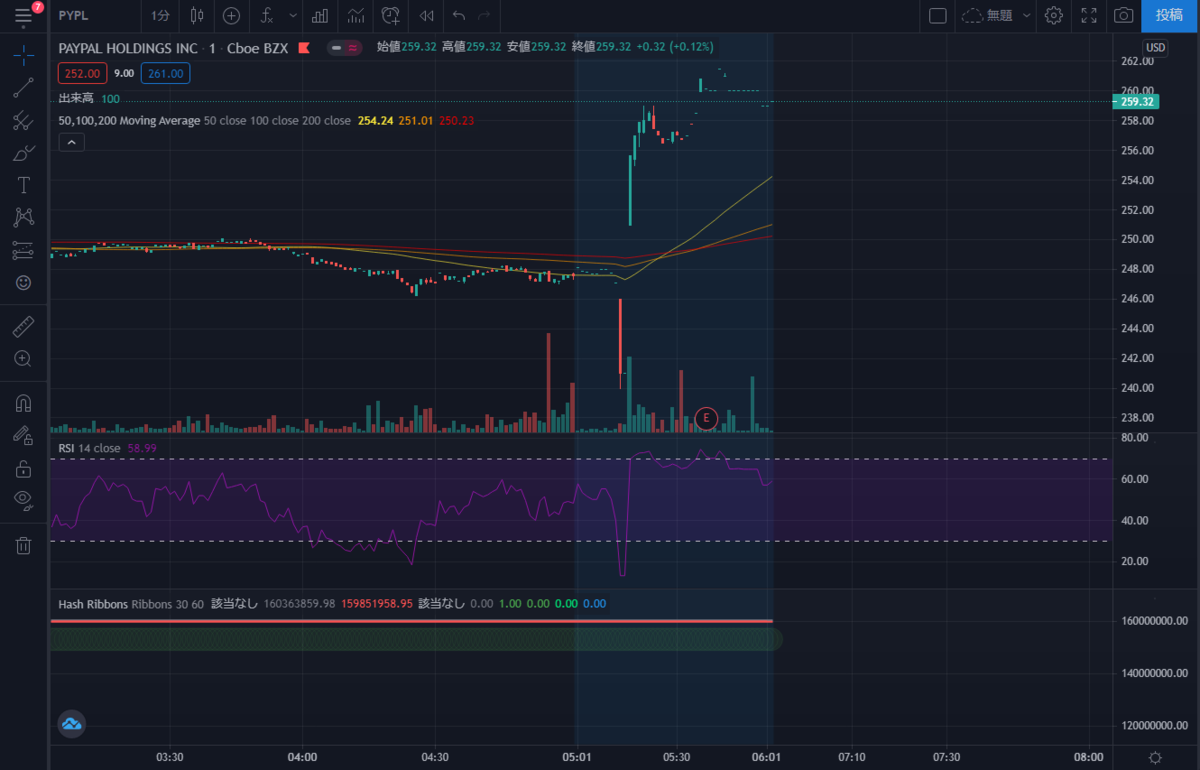Expand the indicator templates dropdown arrow
The image size is (1200, 770).
pyautogui.click(x=293, y=15)
